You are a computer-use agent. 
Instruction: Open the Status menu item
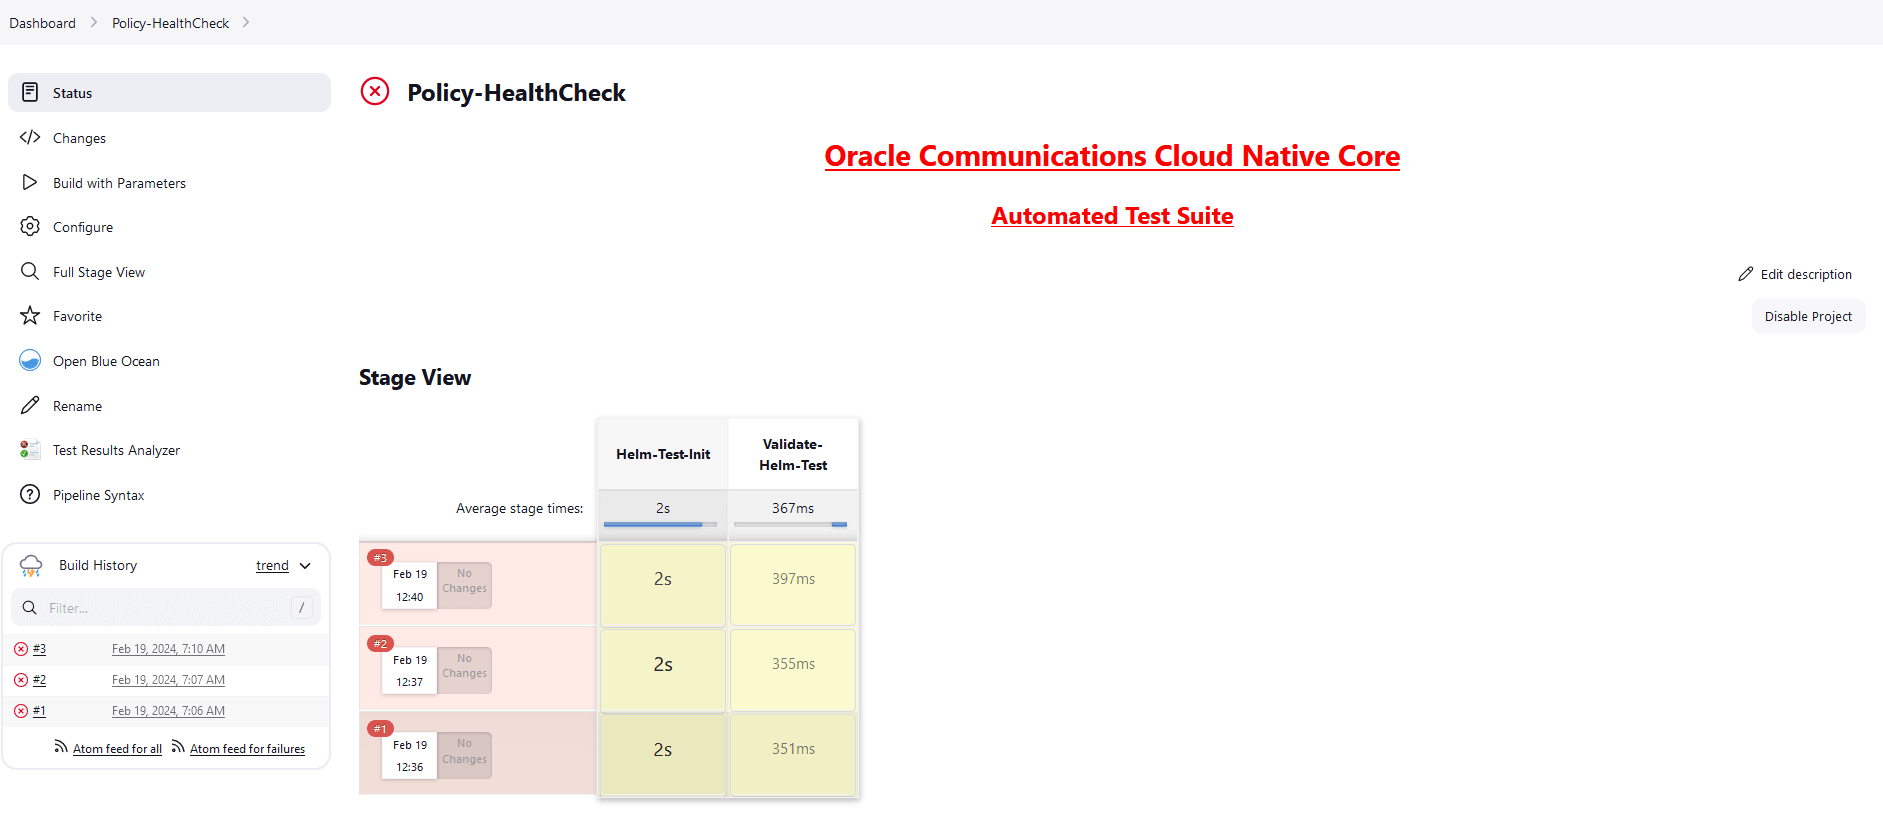click(169, 92)
